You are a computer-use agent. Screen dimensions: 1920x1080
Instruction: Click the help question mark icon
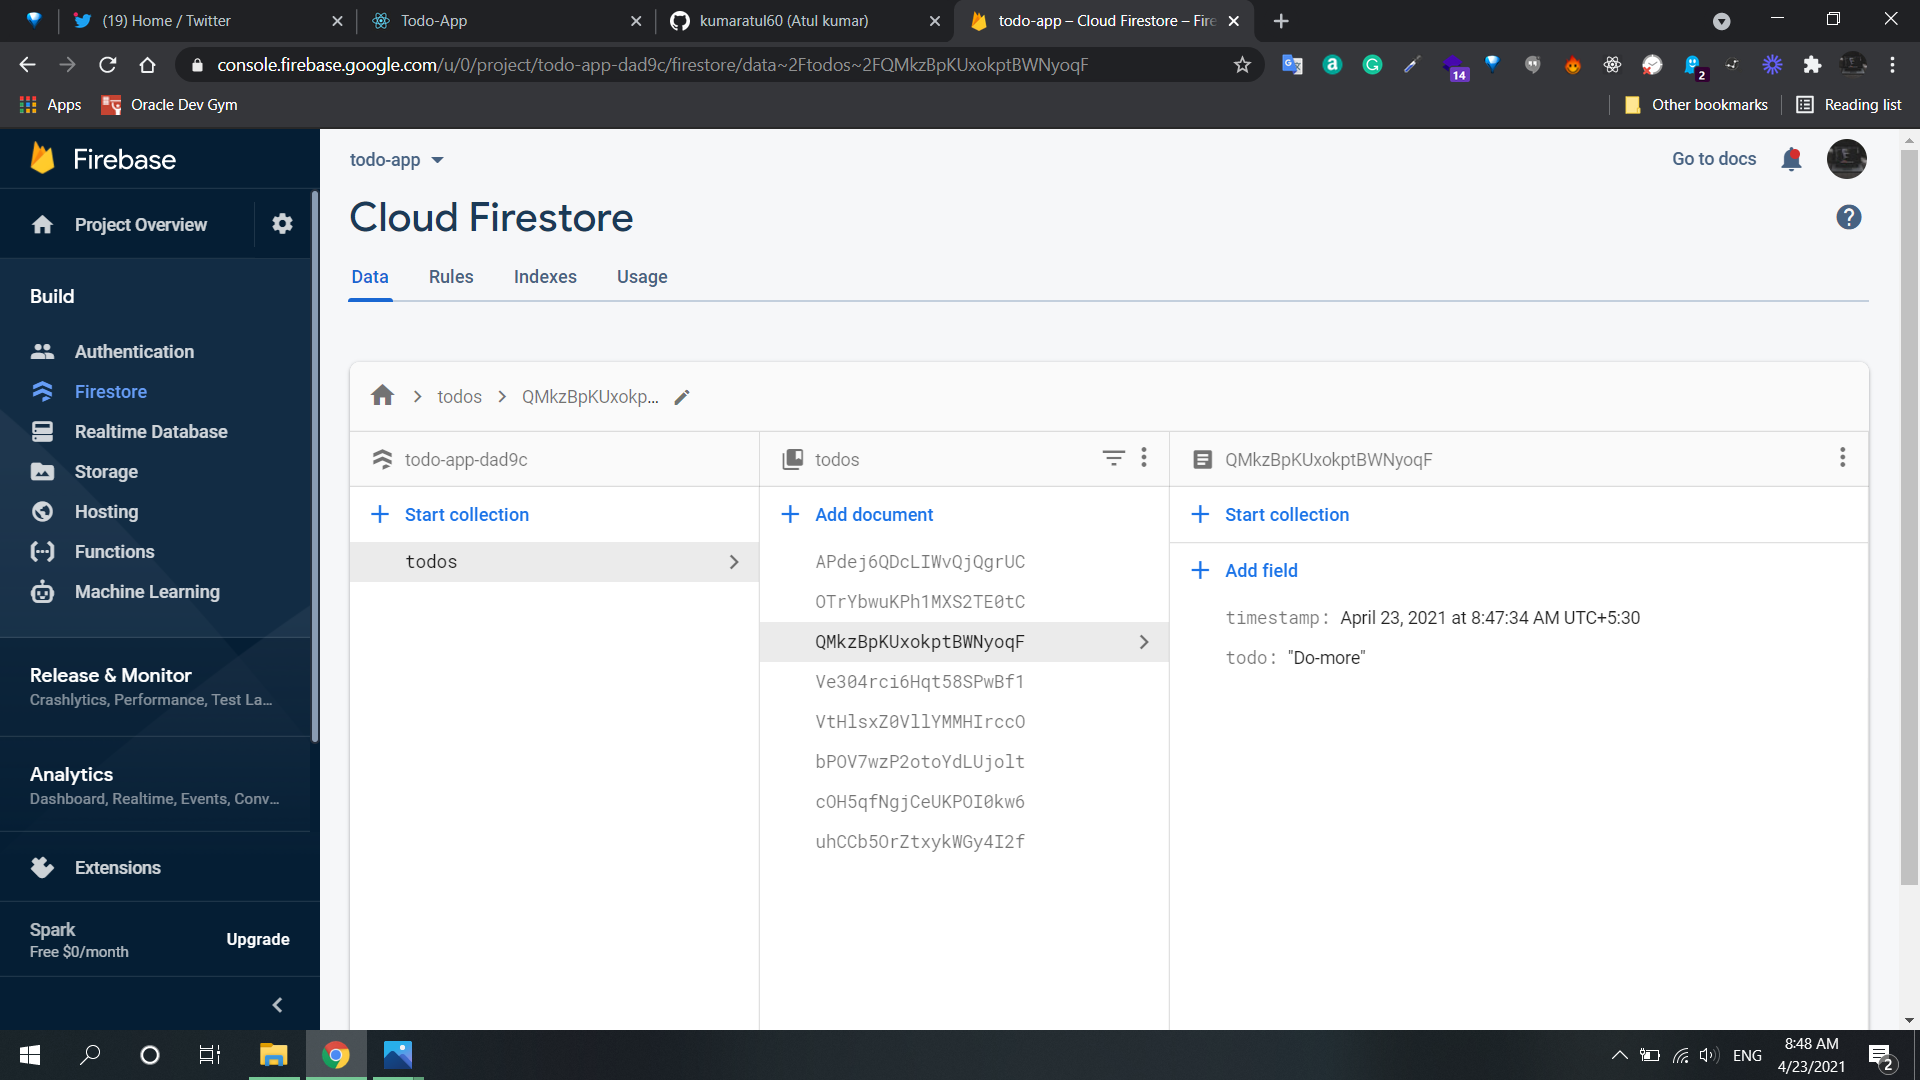click(x=1848, y=217)
